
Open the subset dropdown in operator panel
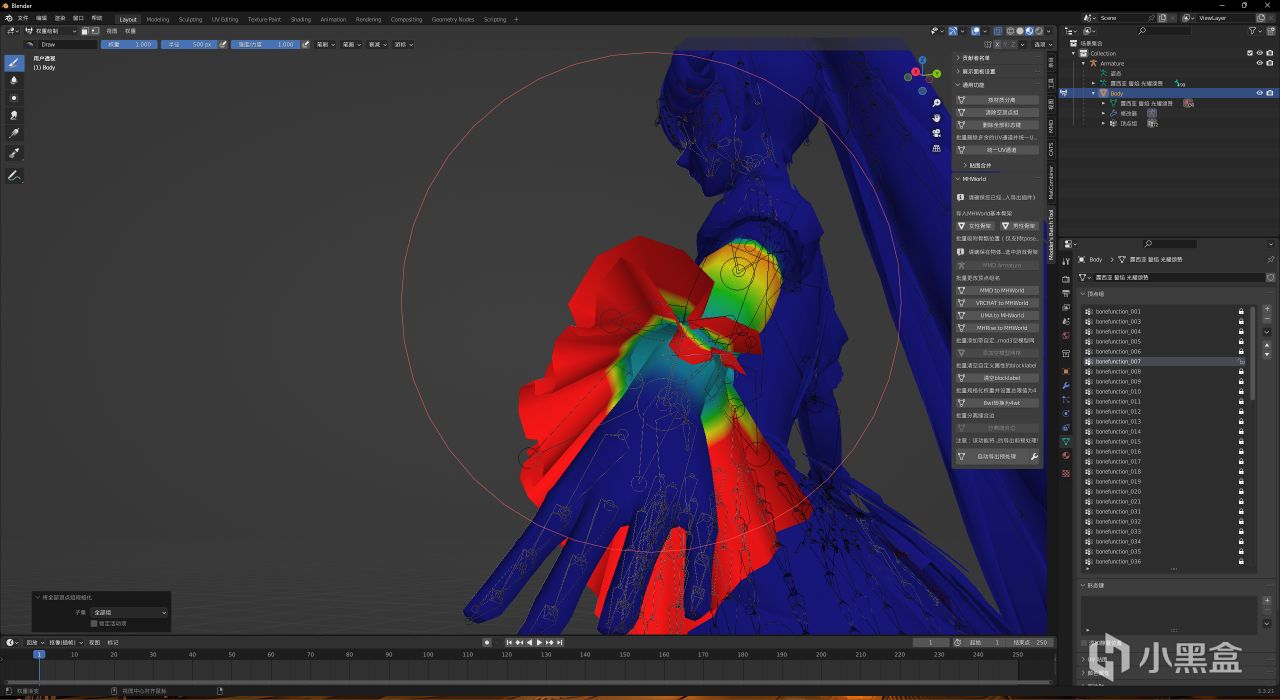(129, 612)
